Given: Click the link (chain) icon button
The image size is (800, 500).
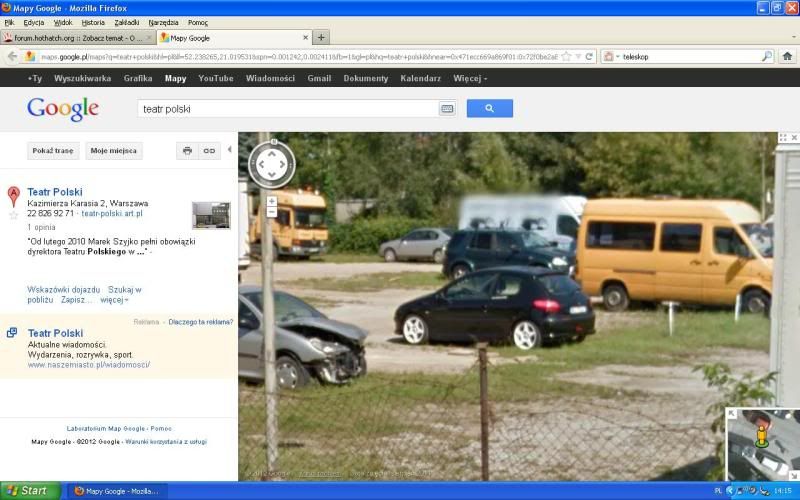Looking at the screenshot, I should (x=209, y=151).
